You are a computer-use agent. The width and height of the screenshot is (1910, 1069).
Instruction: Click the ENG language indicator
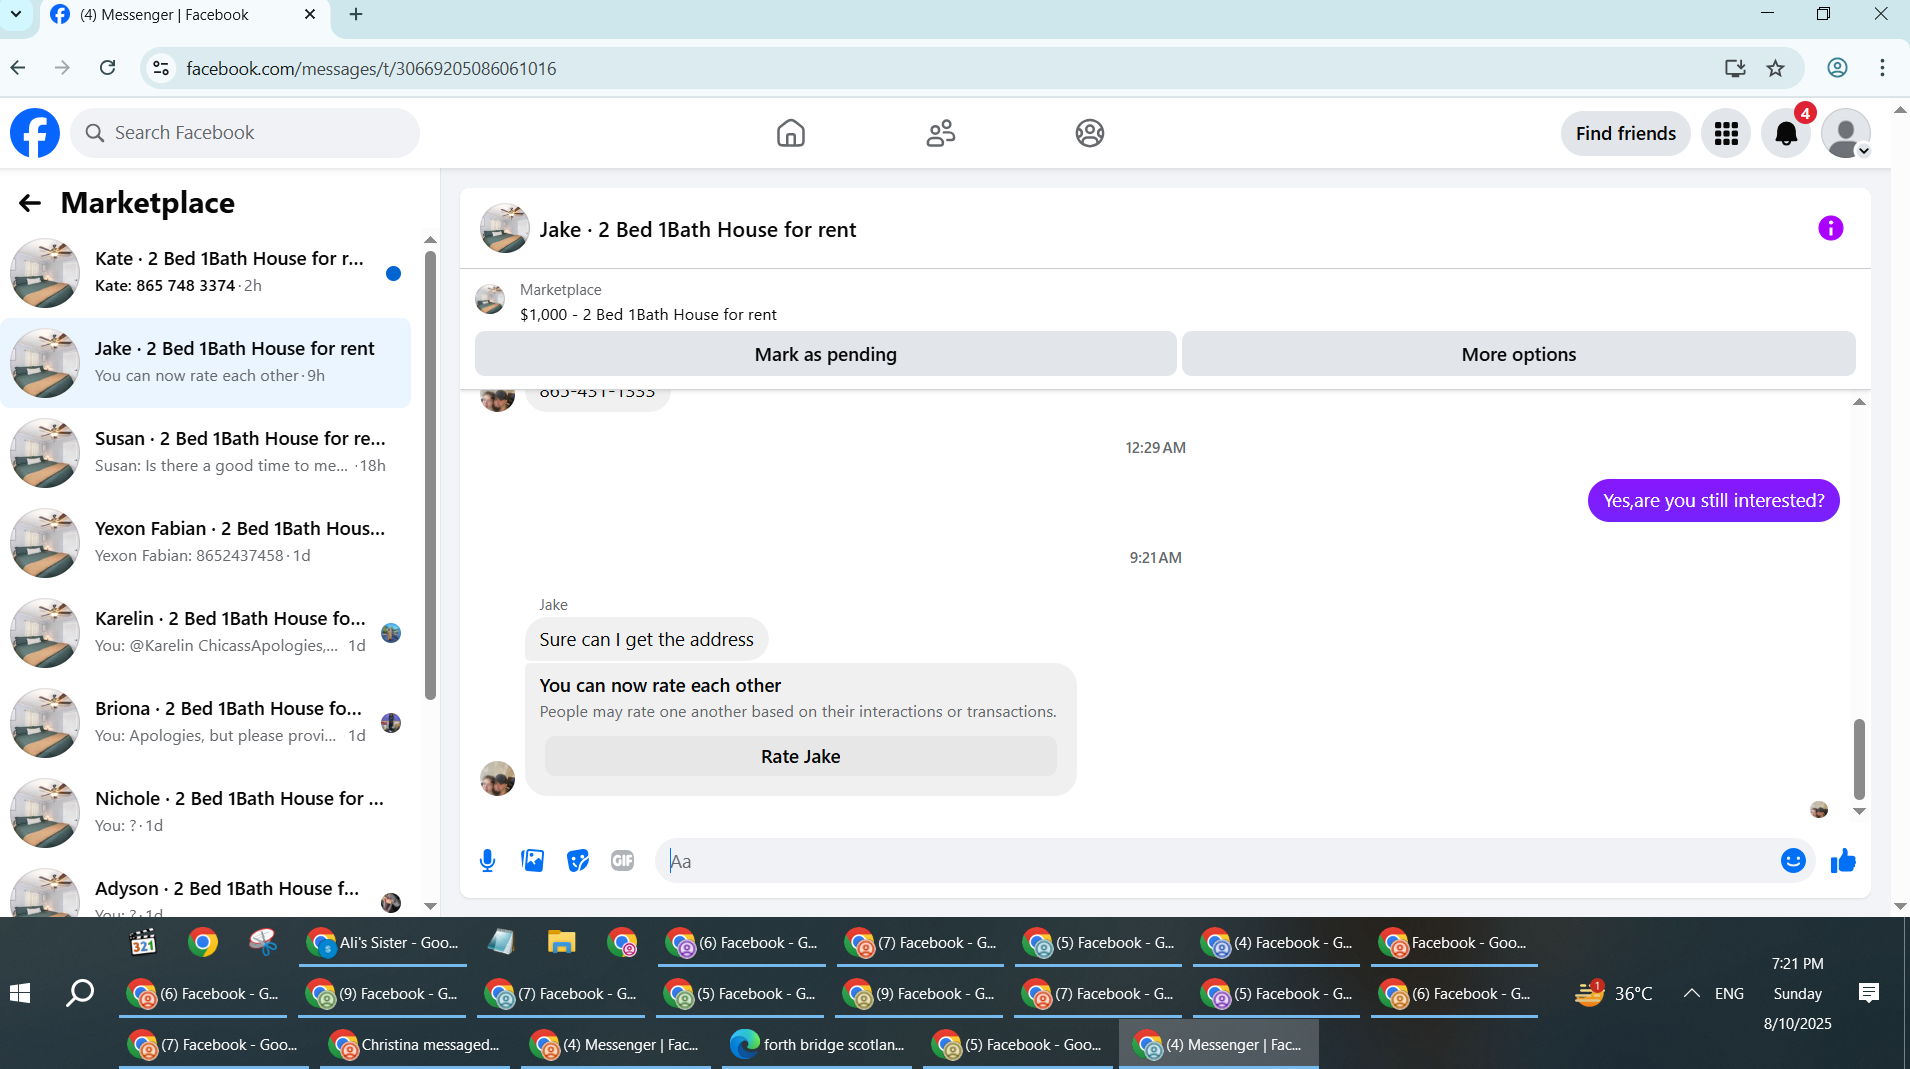(x=1729, y=993)
